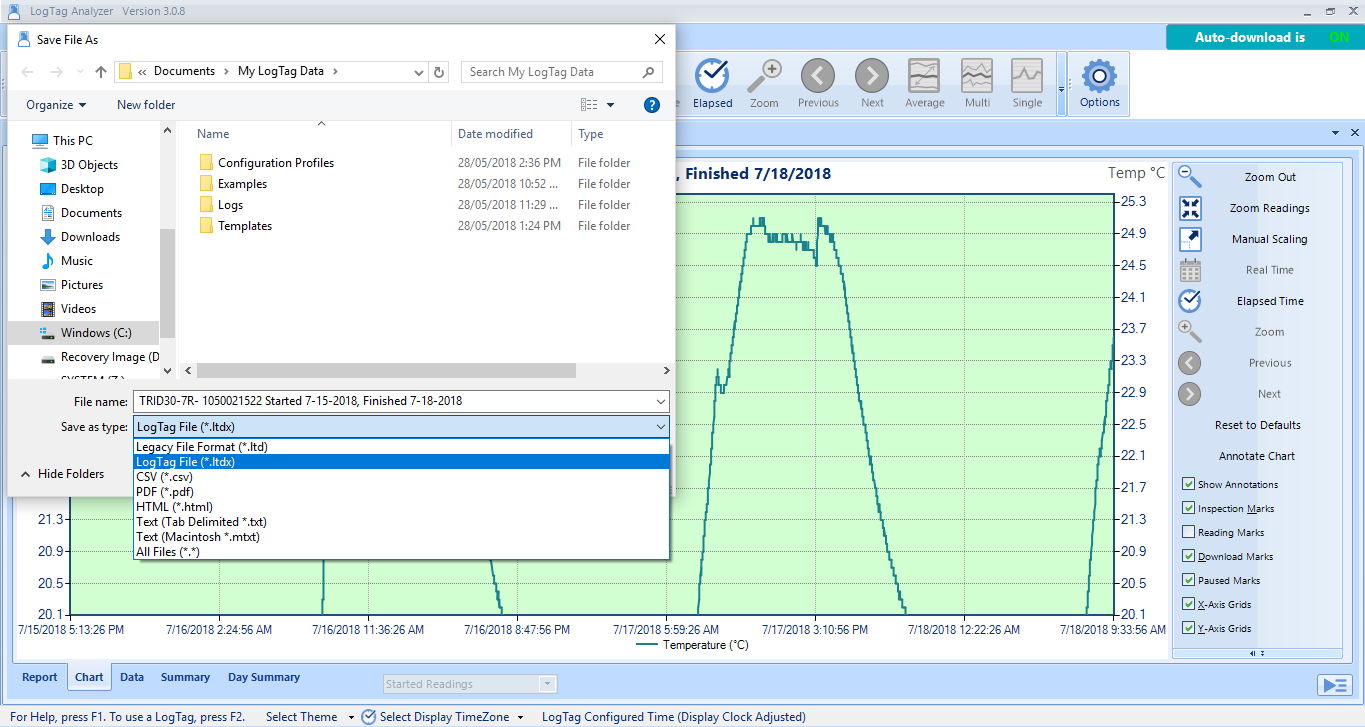
Task: Toggle the Y-Axis Grids checkbox
Action: [x=1188, y=629]
